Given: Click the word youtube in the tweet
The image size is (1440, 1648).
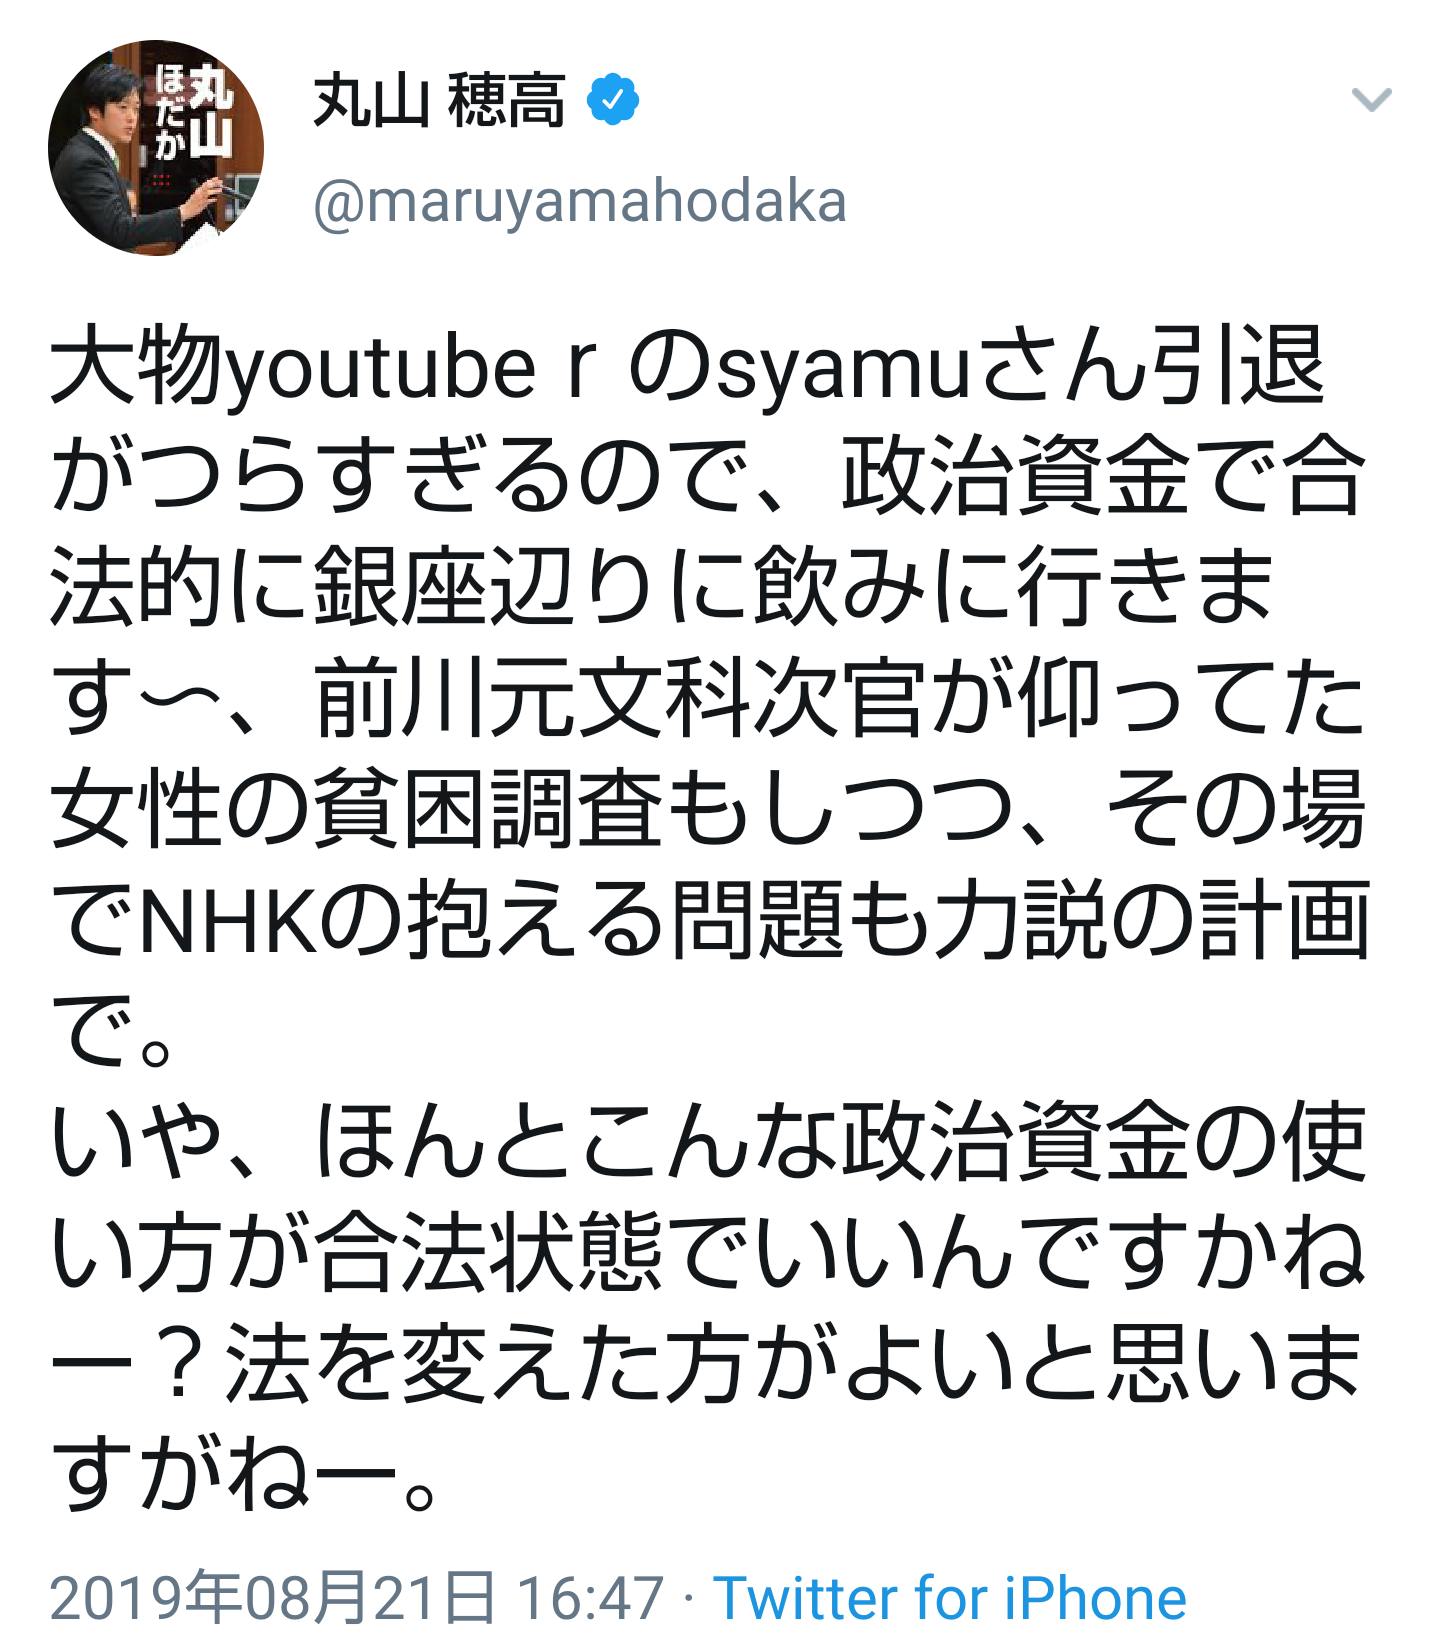Looking at the screenshot, I should tap(381, 369).
